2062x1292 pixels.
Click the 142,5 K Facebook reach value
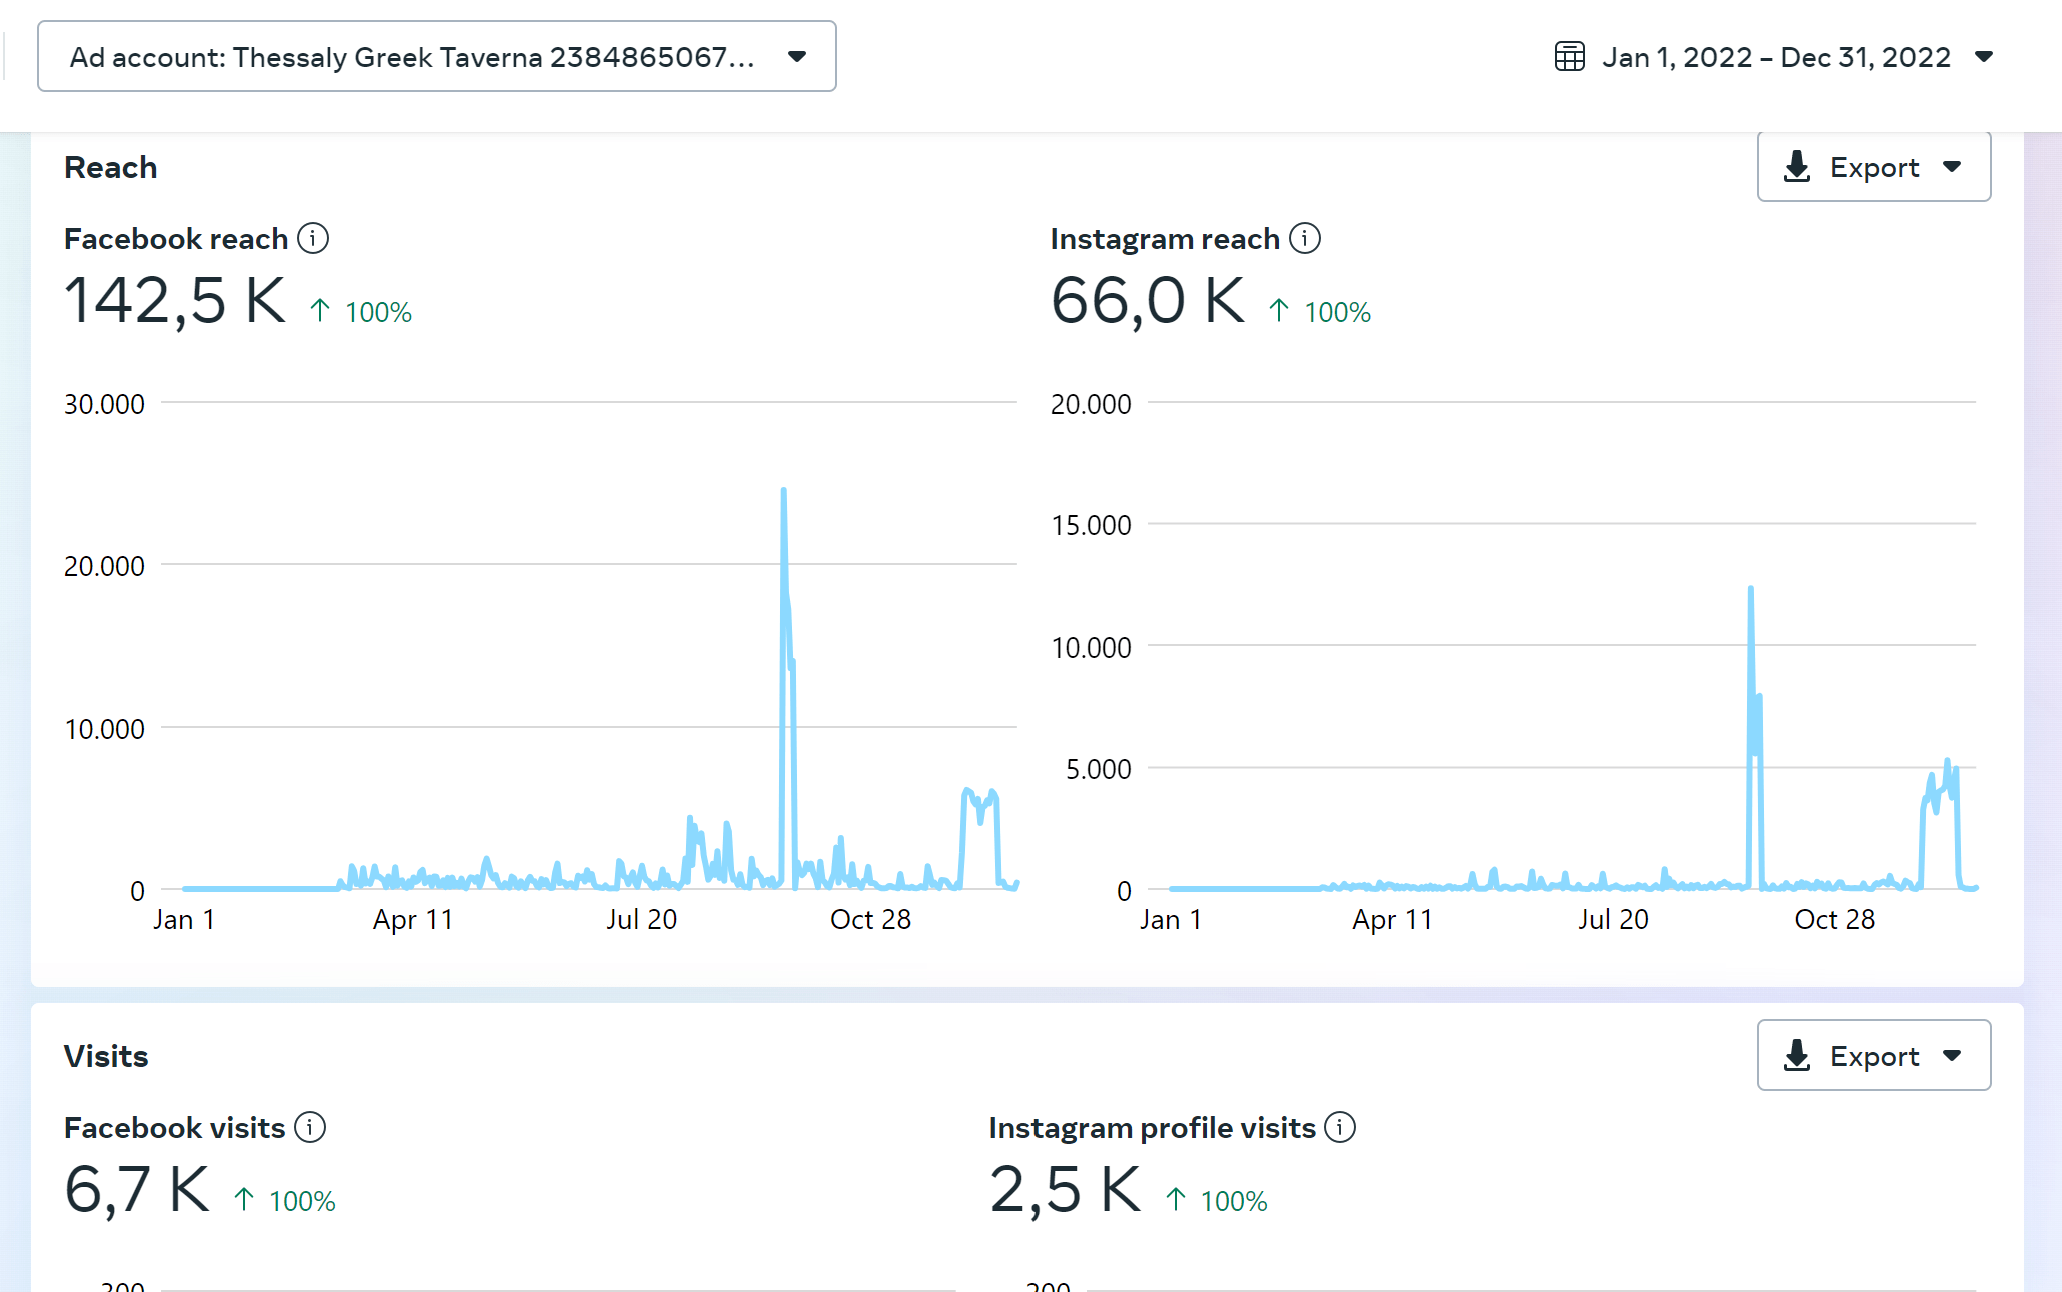(x=175, y=300)
